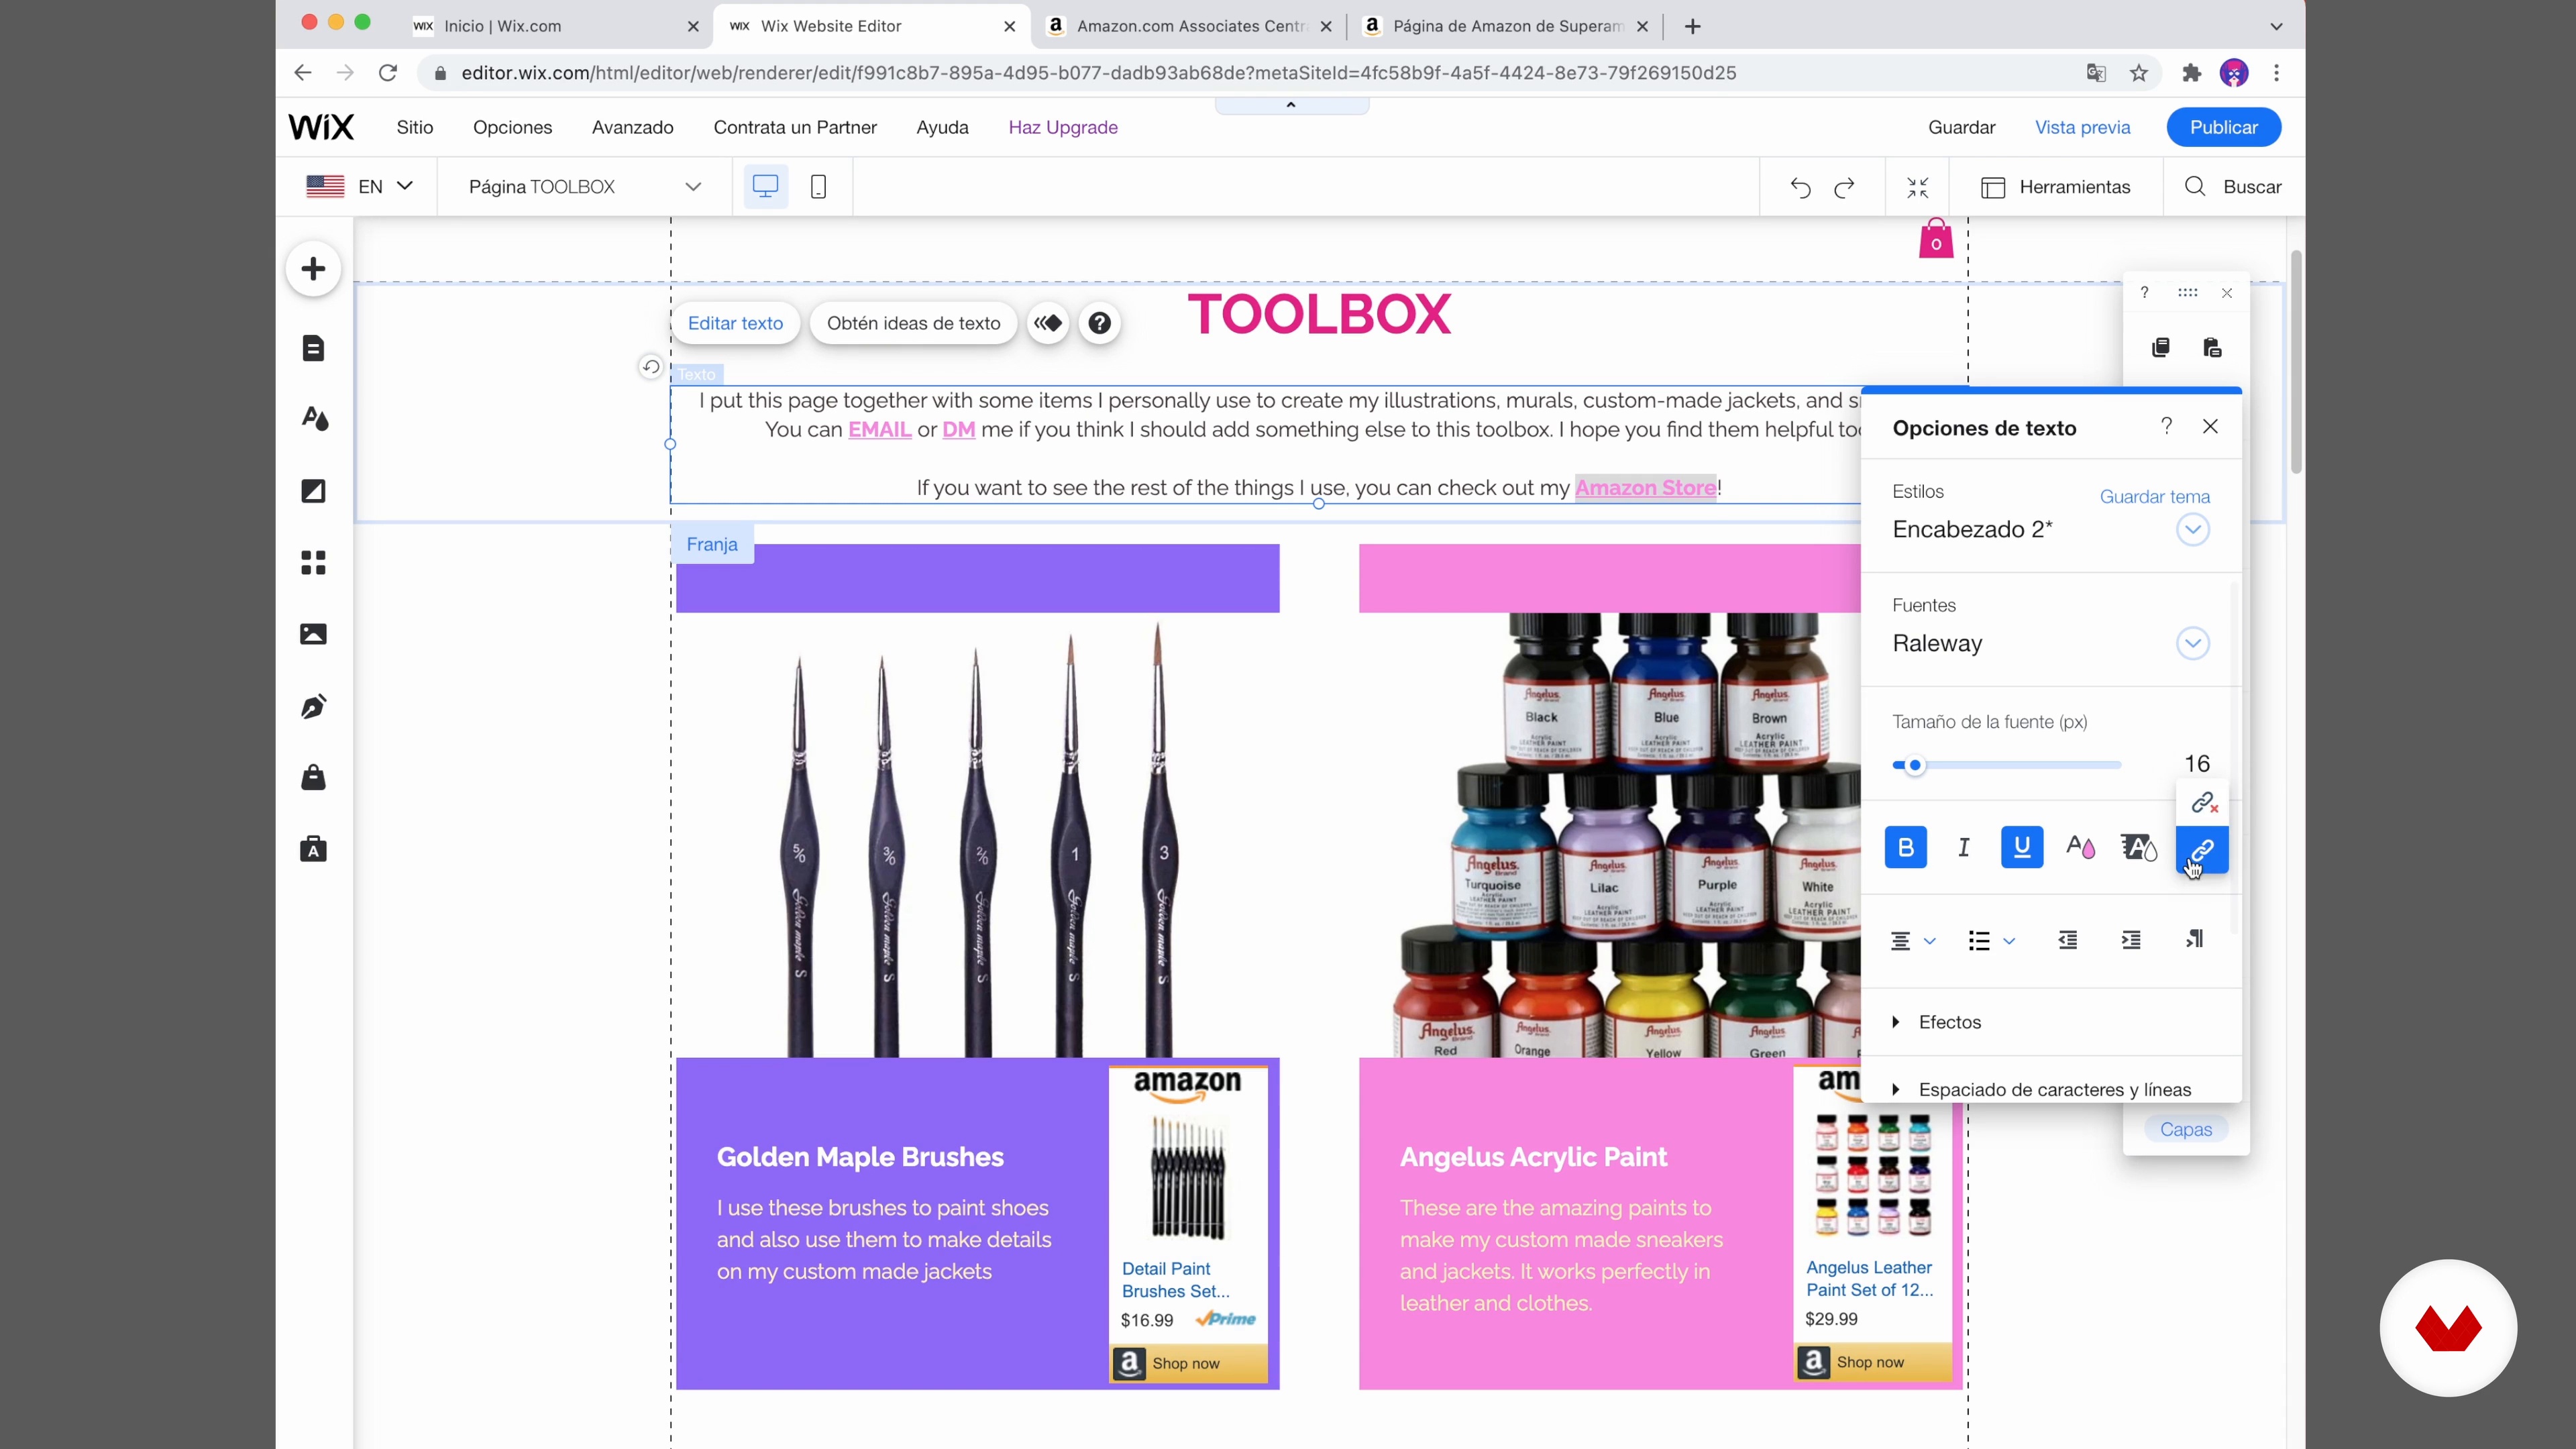This screenshot has height=1449, width=2576.
Task: Click the browser extensions puzzle icon
Action: (x=2191, y=73)
